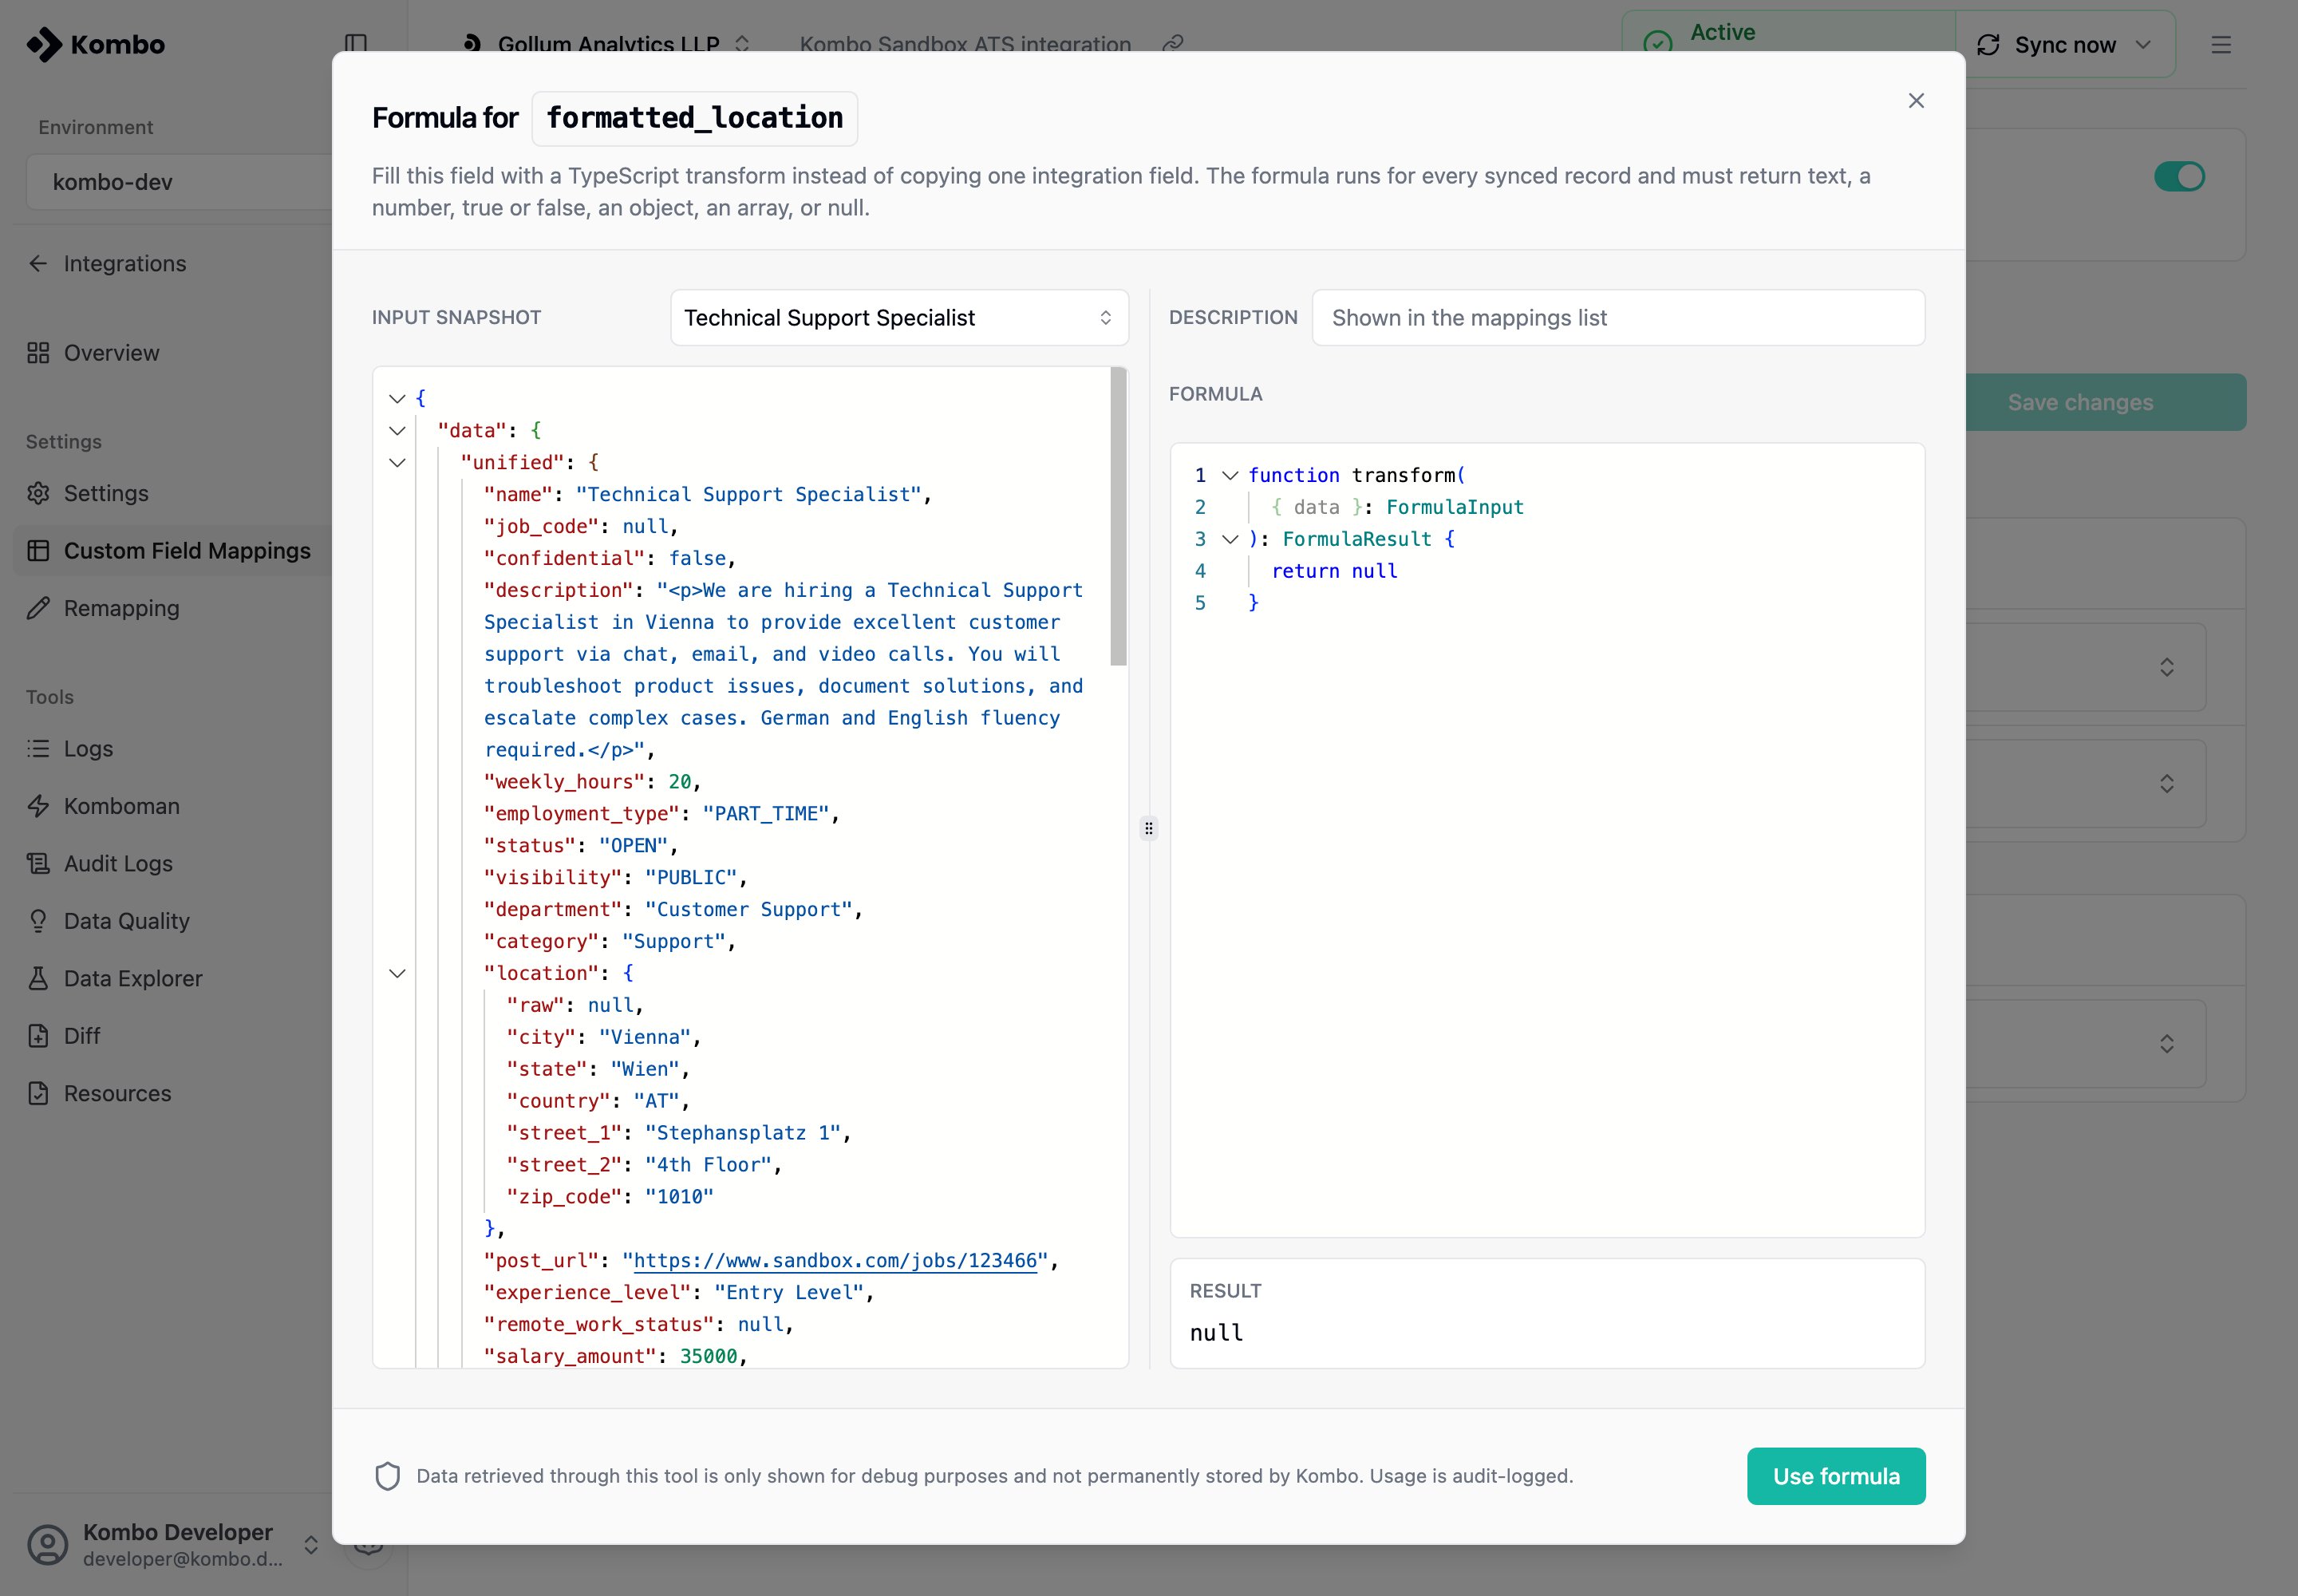The width and height of the screenshot is (2298, 1596).
Task: Toggle the green switch behind the dialog
Action: pos(2180,176)
